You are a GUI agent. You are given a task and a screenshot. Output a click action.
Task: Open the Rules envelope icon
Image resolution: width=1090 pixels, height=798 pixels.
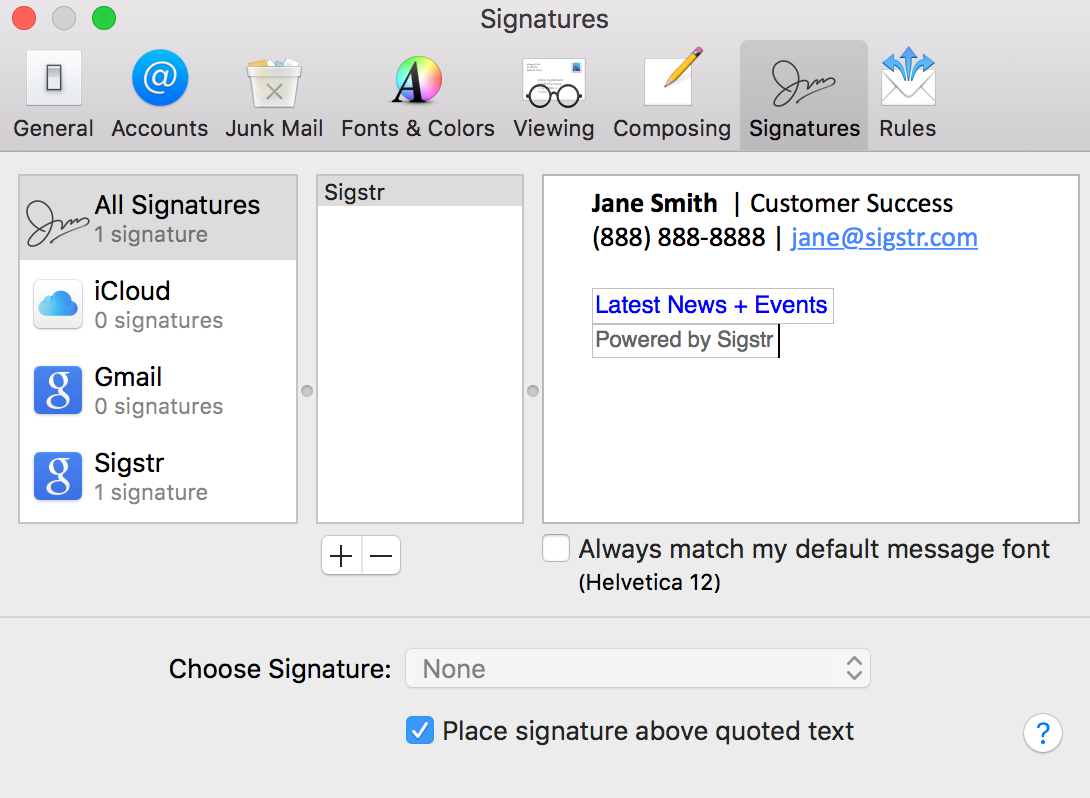(x=908, y=76)
